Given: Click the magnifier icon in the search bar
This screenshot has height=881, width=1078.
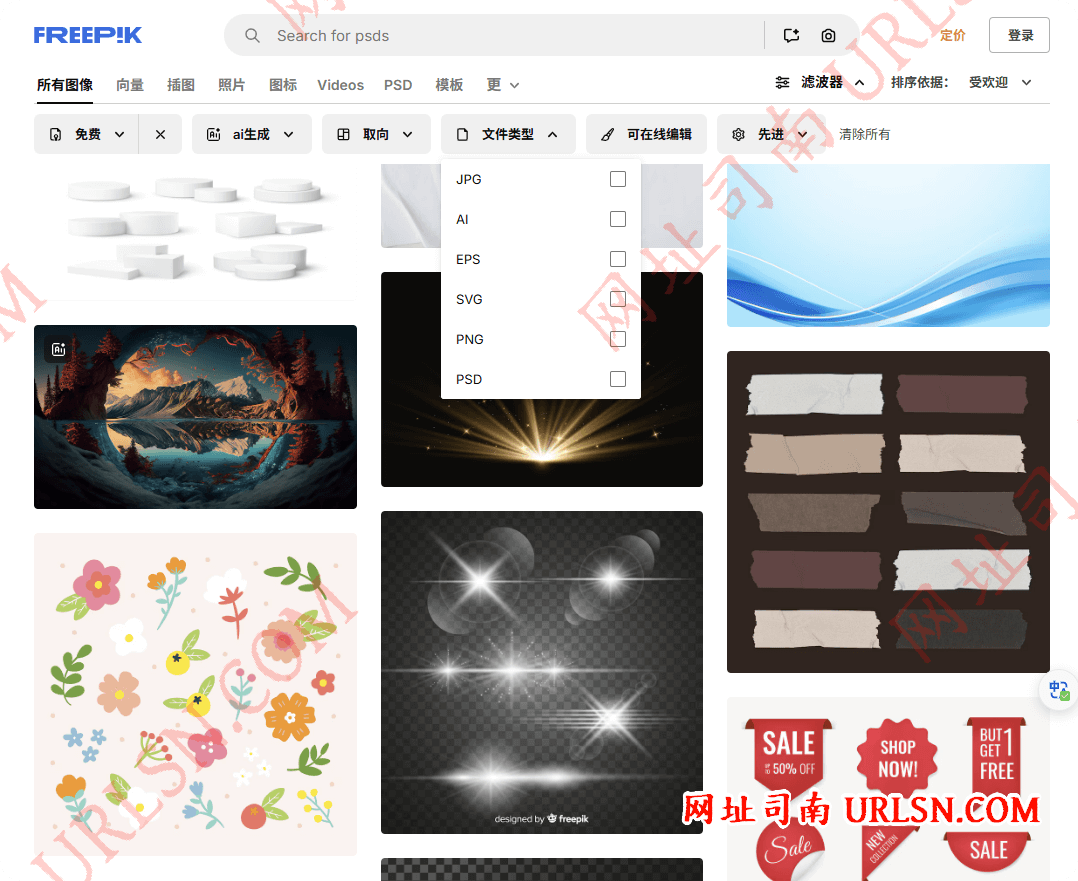Looking at the screenshot, I should pos(252,35).
